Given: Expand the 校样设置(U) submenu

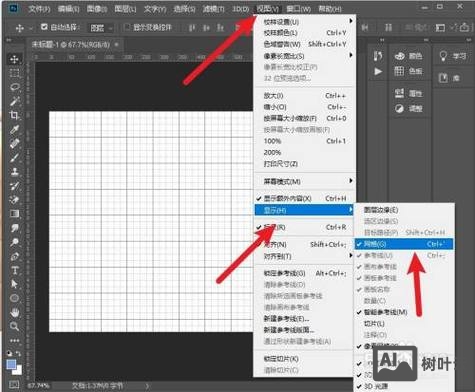Looking at the screenshot, I should point(304,22).
